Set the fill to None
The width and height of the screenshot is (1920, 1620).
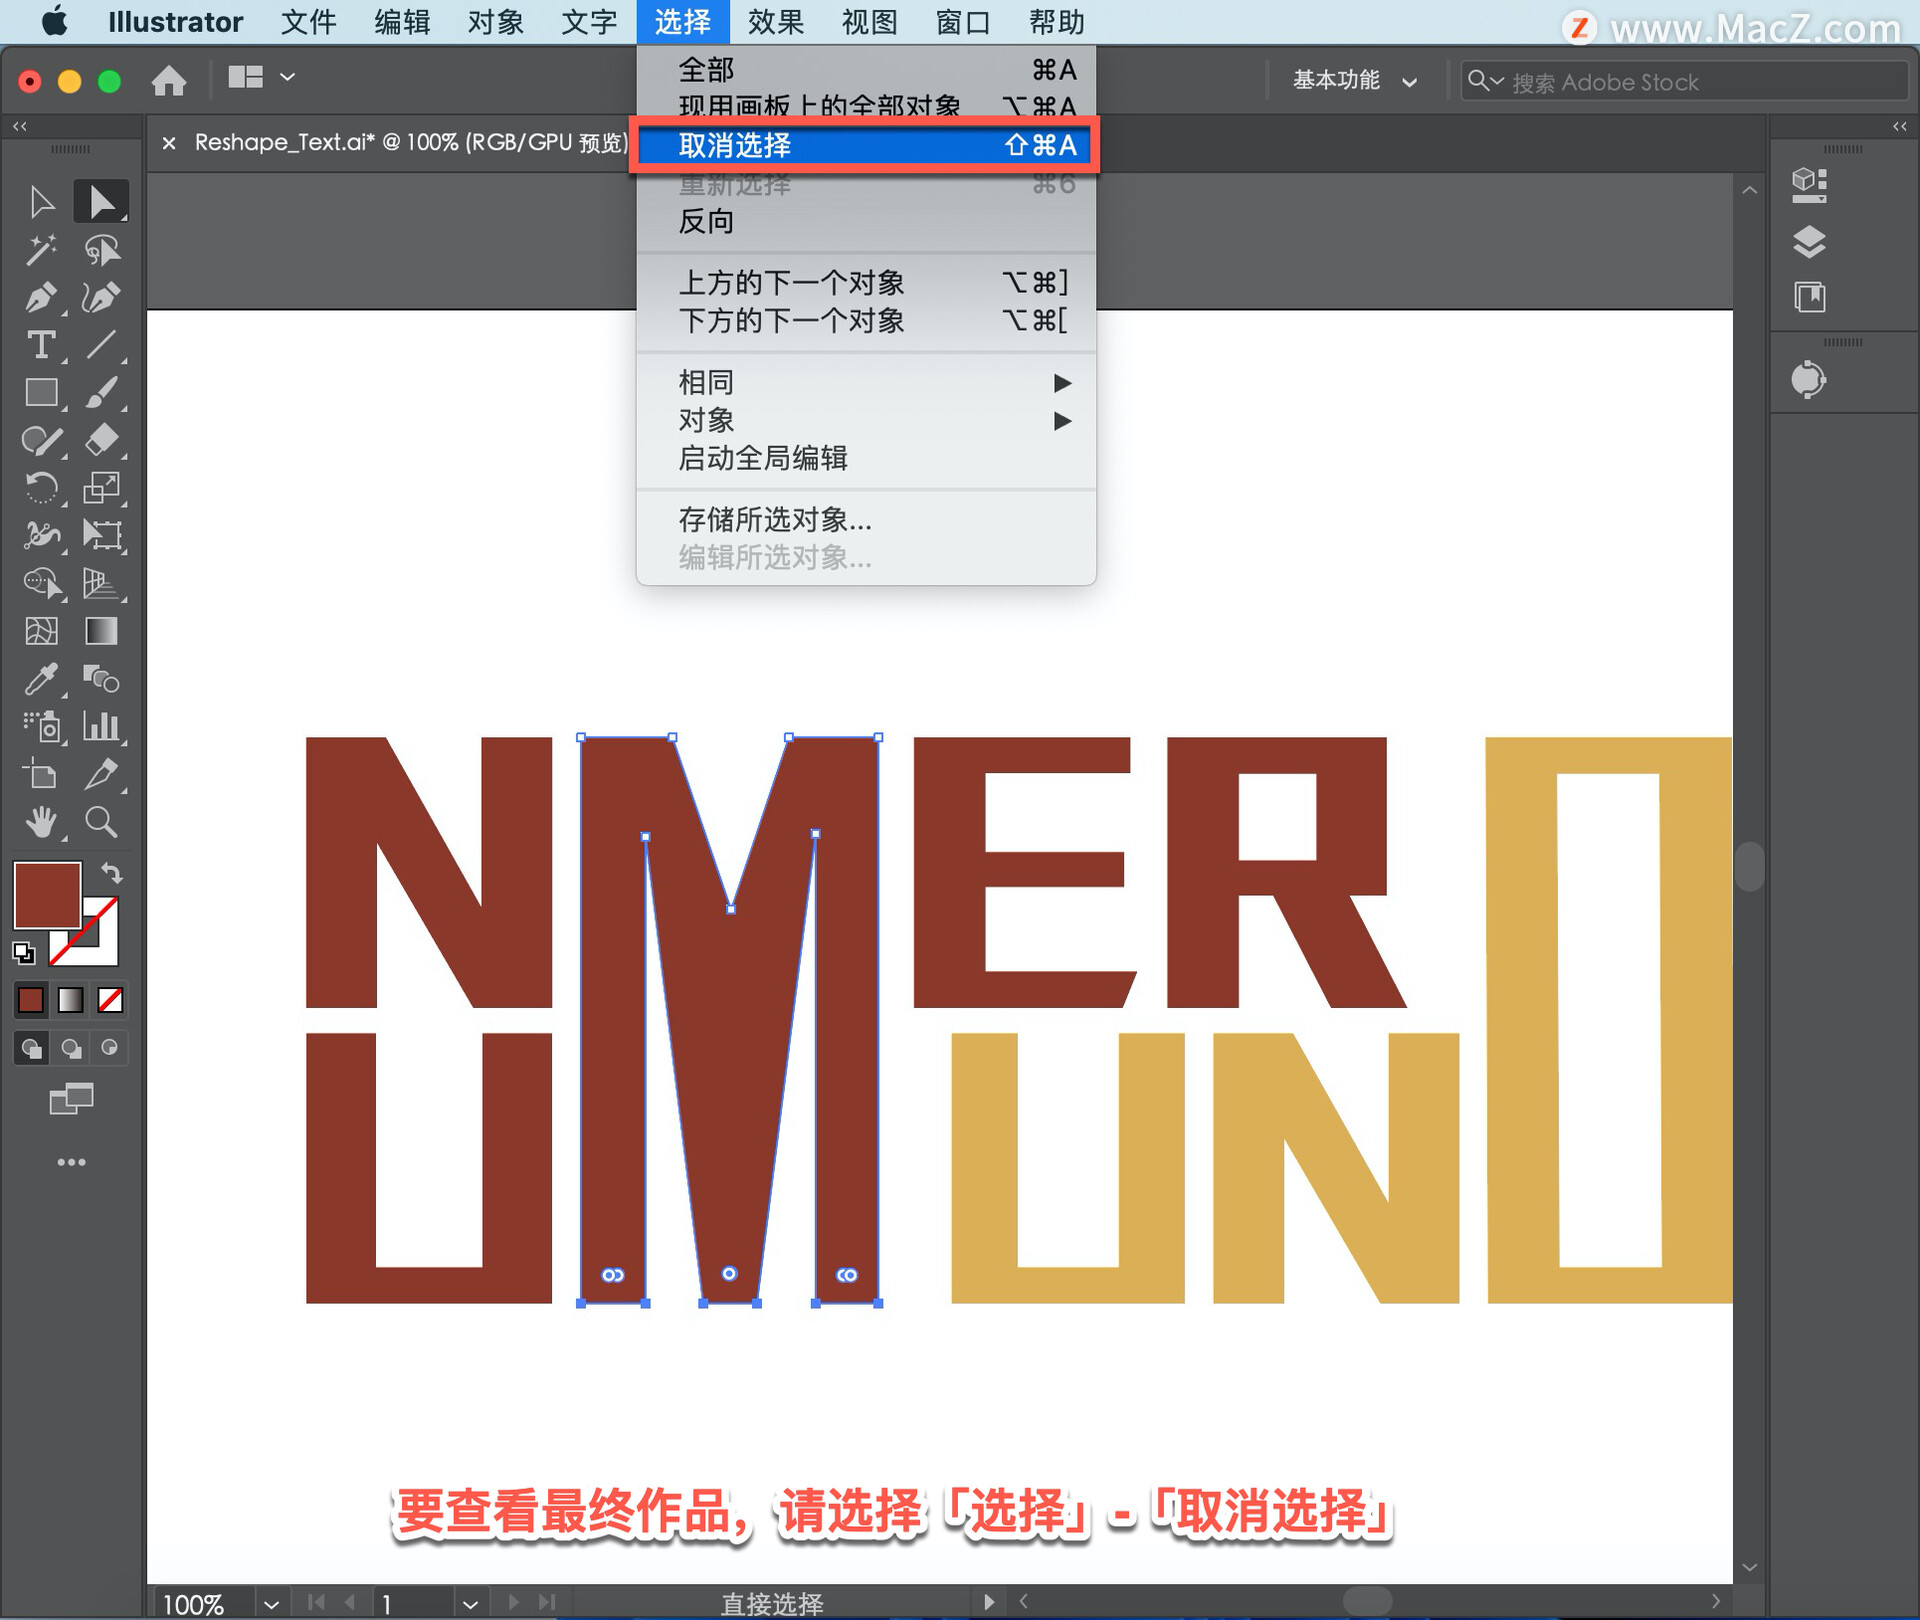110,1000
